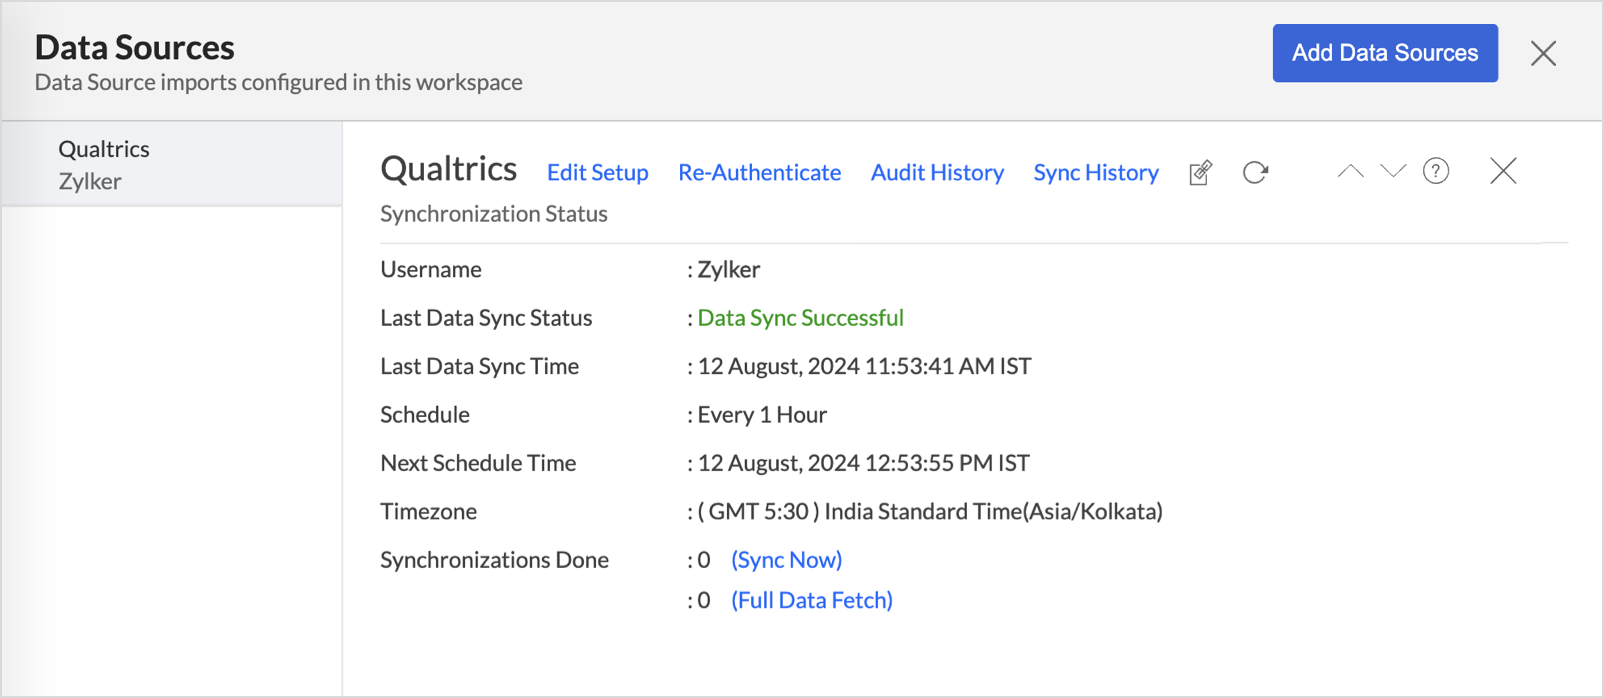Image resolution: width=1604 pixels, height=698 pixels.
Task: Open Audit History
Action: point(937,172)
